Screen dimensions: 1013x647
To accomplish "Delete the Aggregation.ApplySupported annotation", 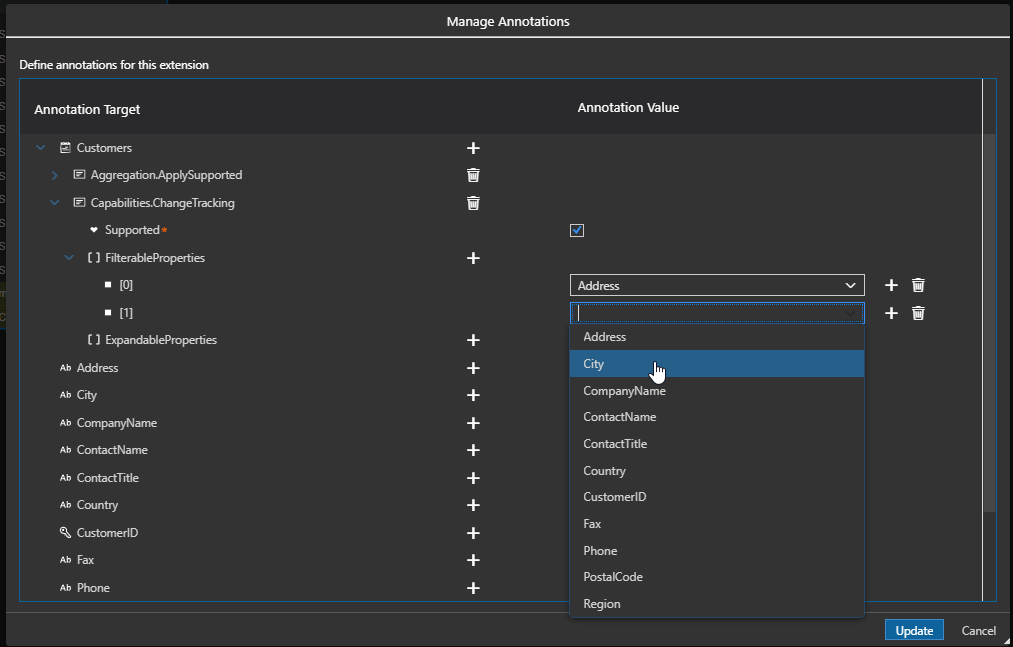I will 473,175.
